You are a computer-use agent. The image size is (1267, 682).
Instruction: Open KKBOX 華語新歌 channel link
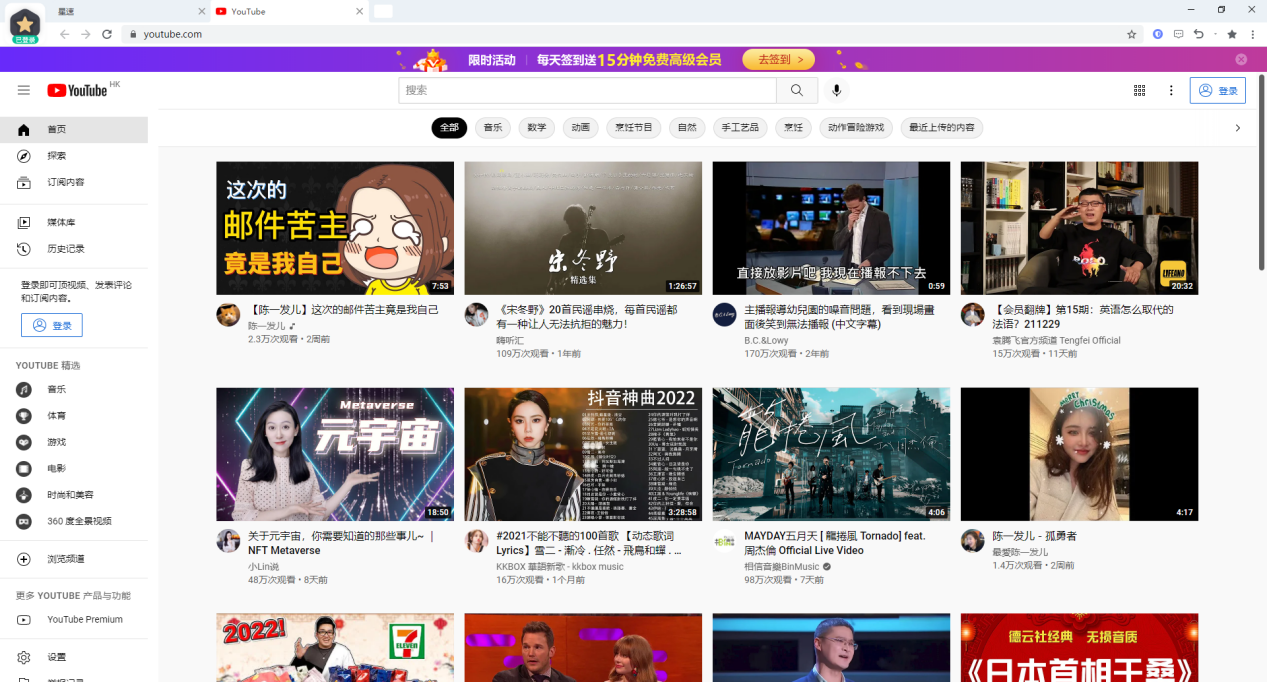[x=560, y=566]
